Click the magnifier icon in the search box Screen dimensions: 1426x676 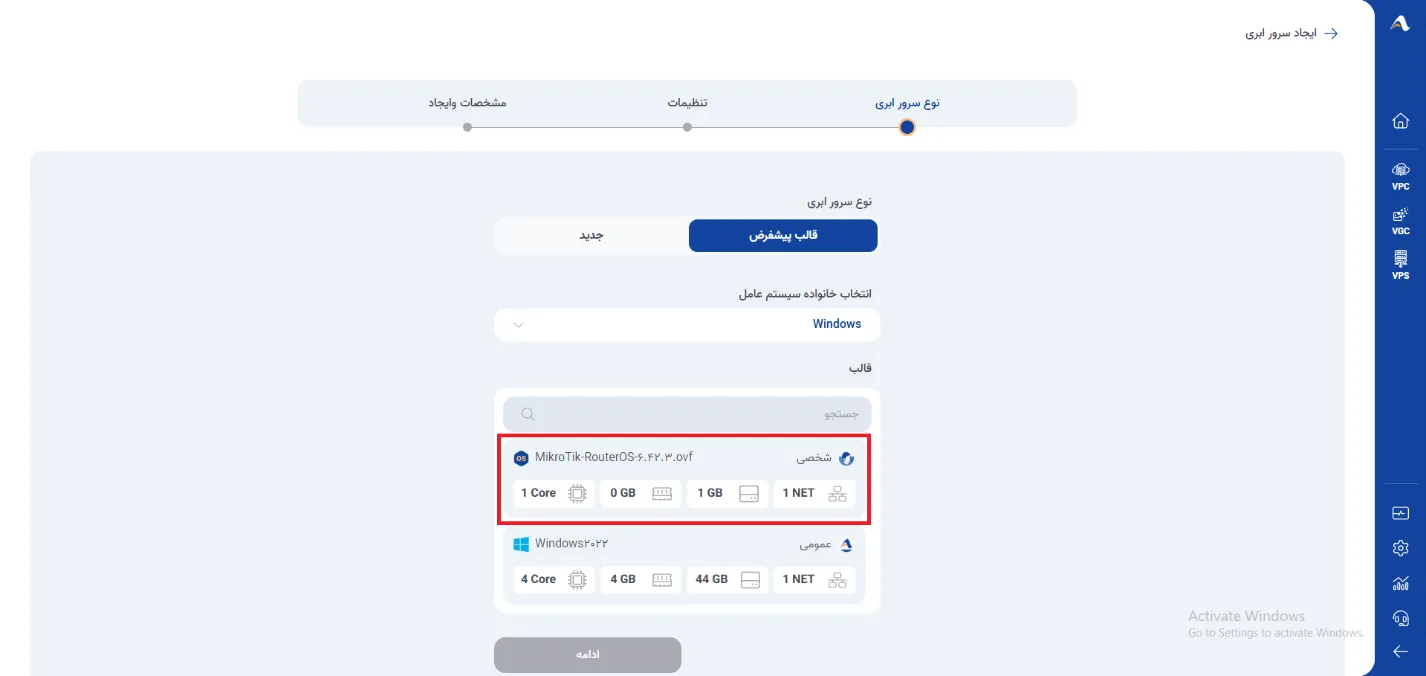[528, 414]
